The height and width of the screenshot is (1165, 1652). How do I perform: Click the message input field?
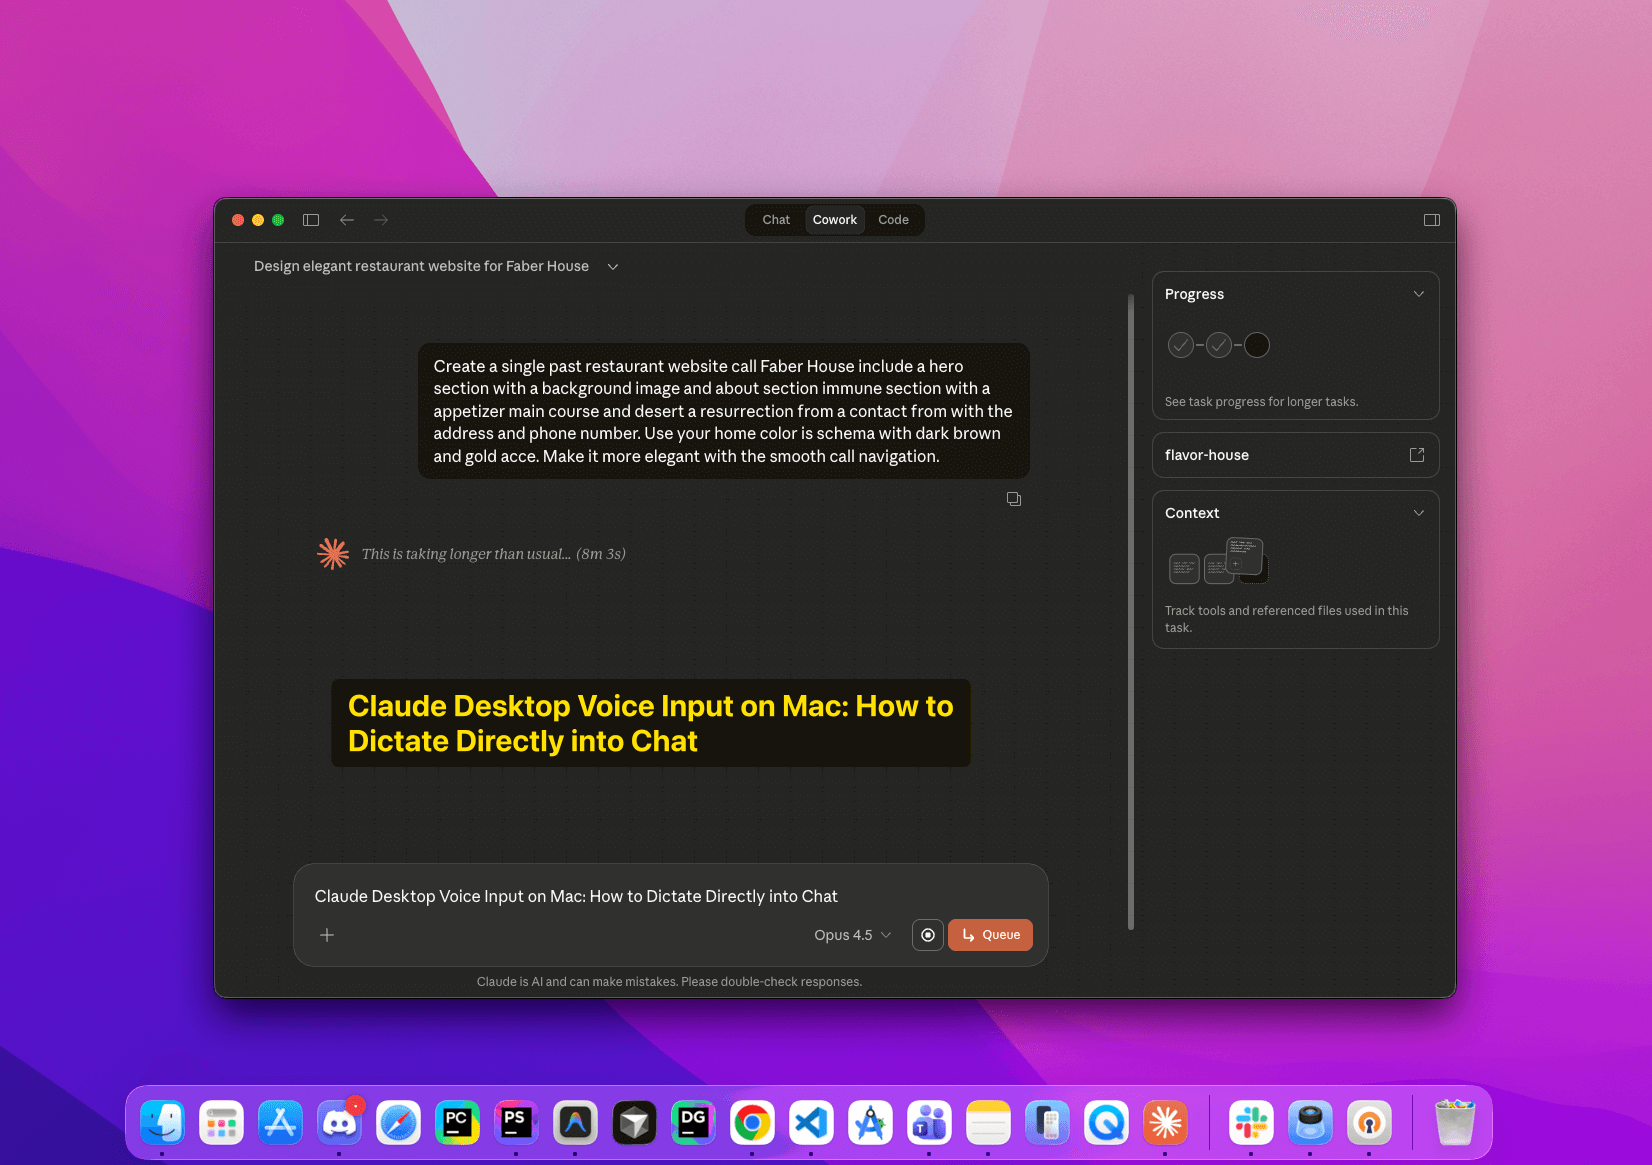pos(600,896)
